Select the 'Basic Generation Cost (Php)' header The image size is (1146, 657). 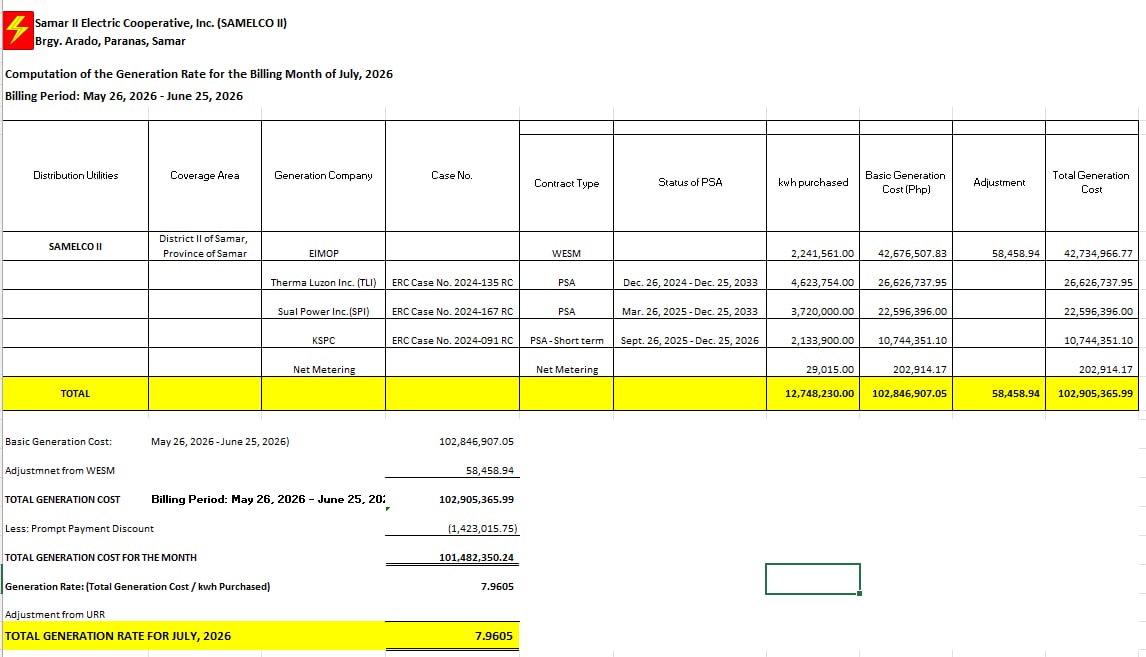906,182
